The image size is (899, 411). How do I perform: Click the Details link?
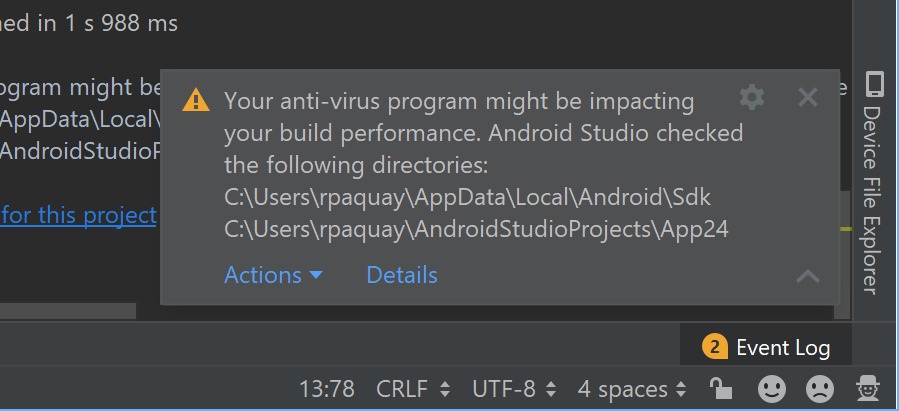point(402,275)
